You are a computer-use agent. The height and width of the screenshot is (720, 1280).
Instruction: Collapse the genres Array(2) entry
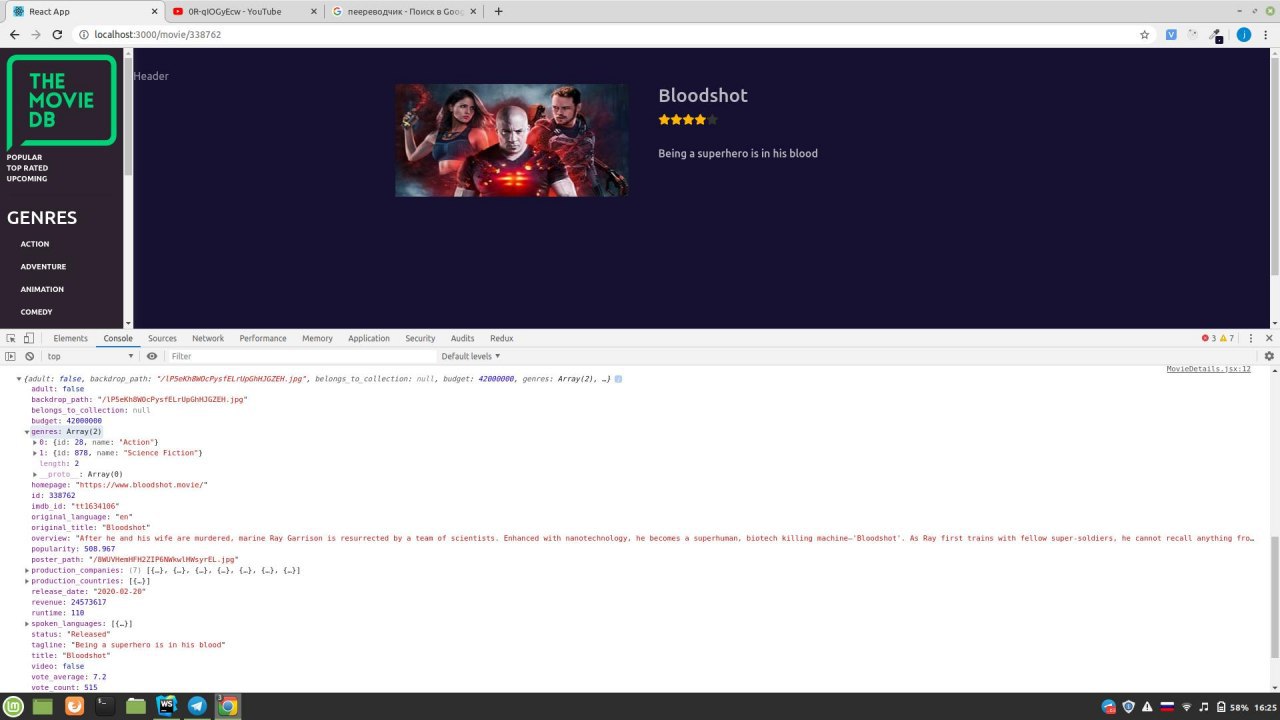pos(27,432)
